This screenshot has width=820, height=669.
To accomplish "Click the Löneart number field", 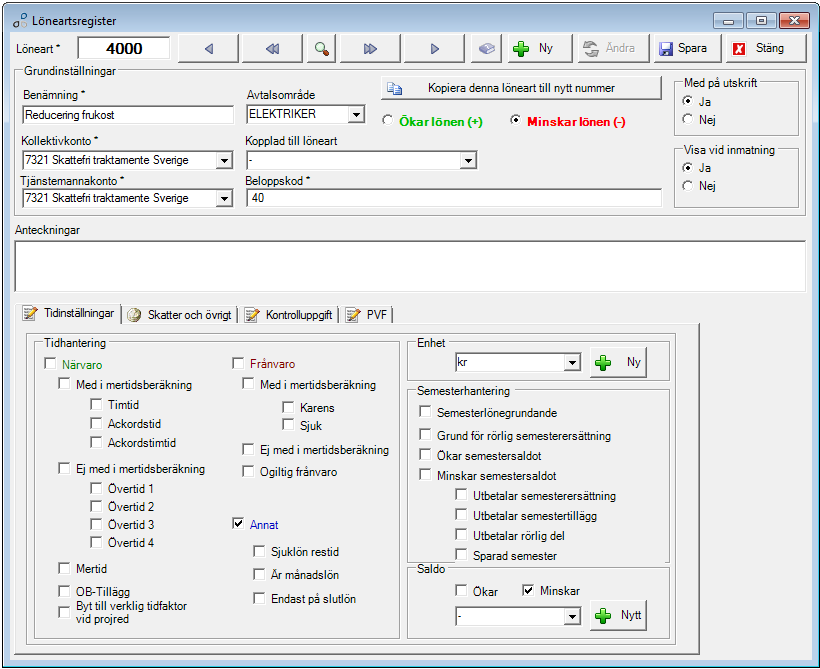I will pyautogui.click(x=124, y=48).
